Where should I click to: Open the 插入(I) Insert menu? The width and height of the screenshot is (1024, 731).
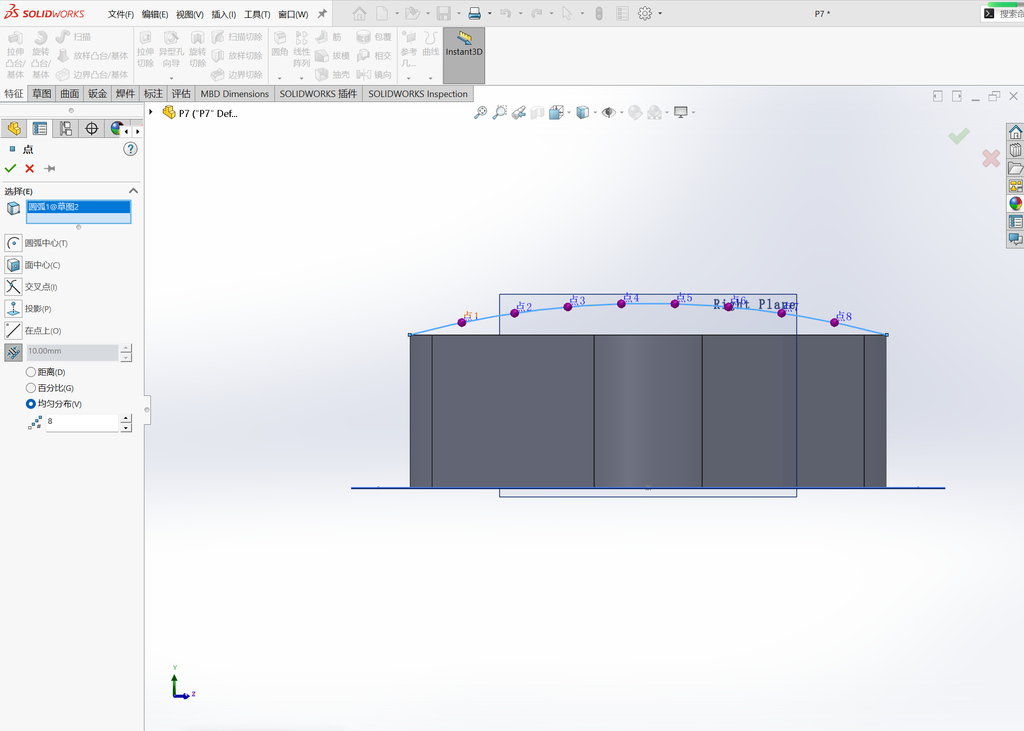coord(223,14)
